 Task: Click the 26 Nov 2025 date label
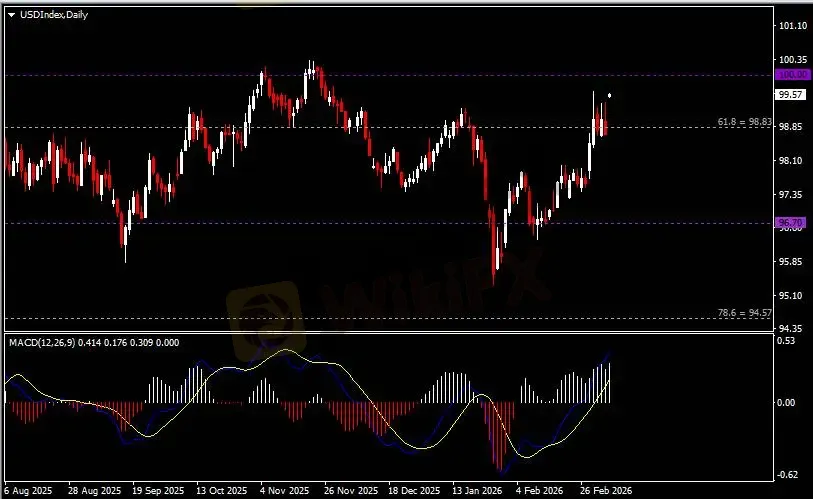click(x=352, y=491)
